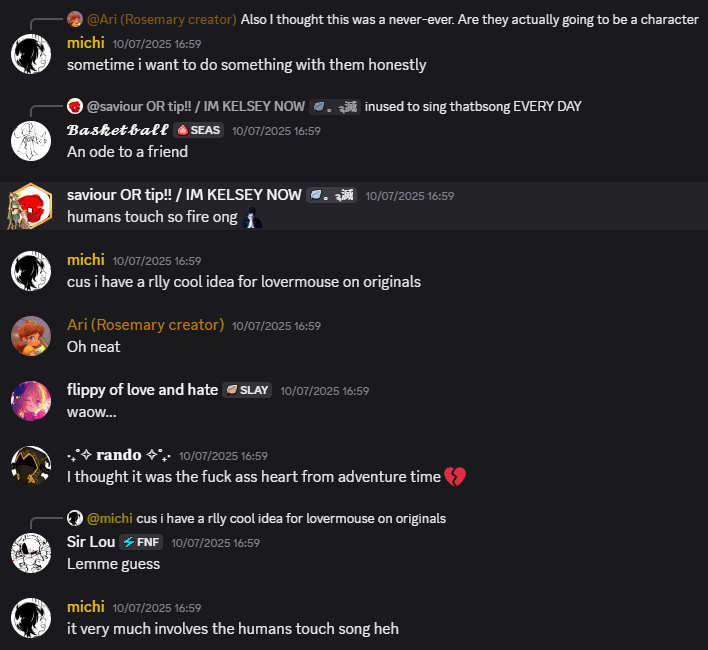Screen dimensions: 708x650
Task: Jump to the replied message "inused to sing thatbsong"
Action: tap(472, 106)
